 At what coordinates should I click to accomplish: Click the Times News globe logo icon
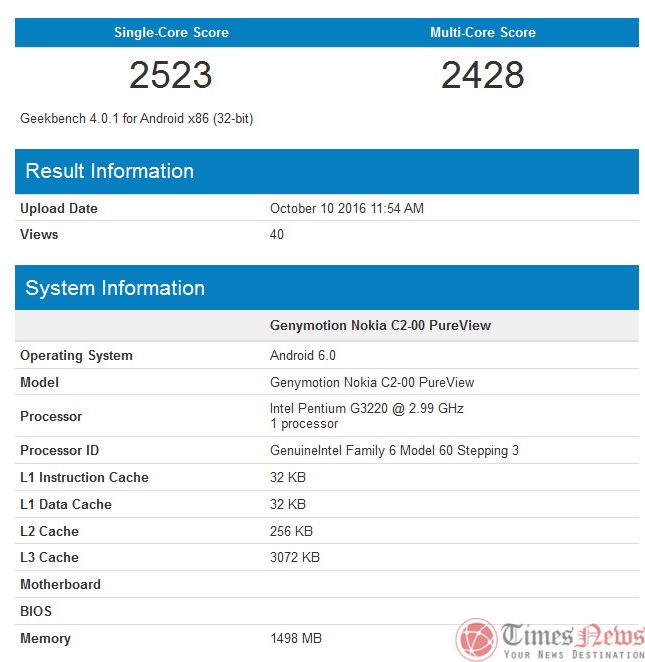click(x=476, y=640)
